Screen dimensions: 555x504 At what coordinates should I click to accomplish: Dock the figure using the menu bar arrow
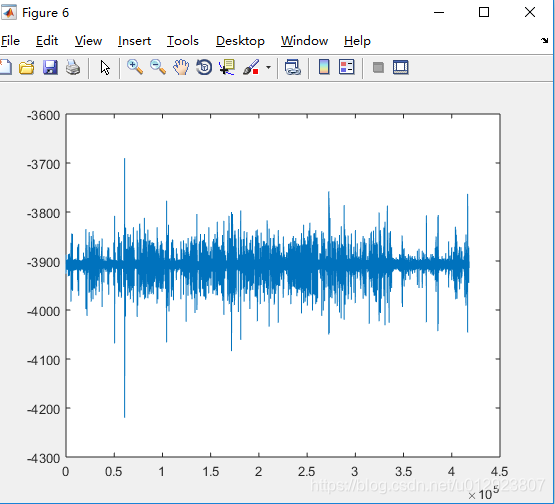click(x=544, y=40)
